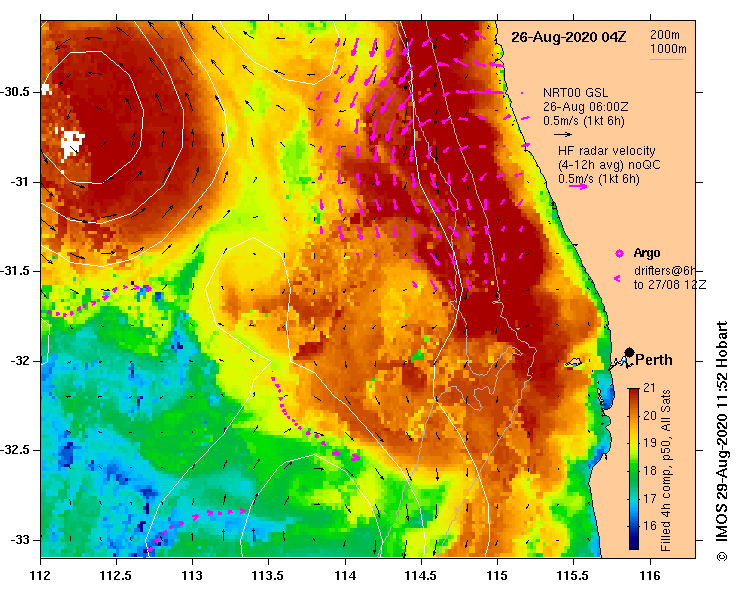Click the colorbar value 21
This screenshot has height=592, width=739.
tap(649, 388)
